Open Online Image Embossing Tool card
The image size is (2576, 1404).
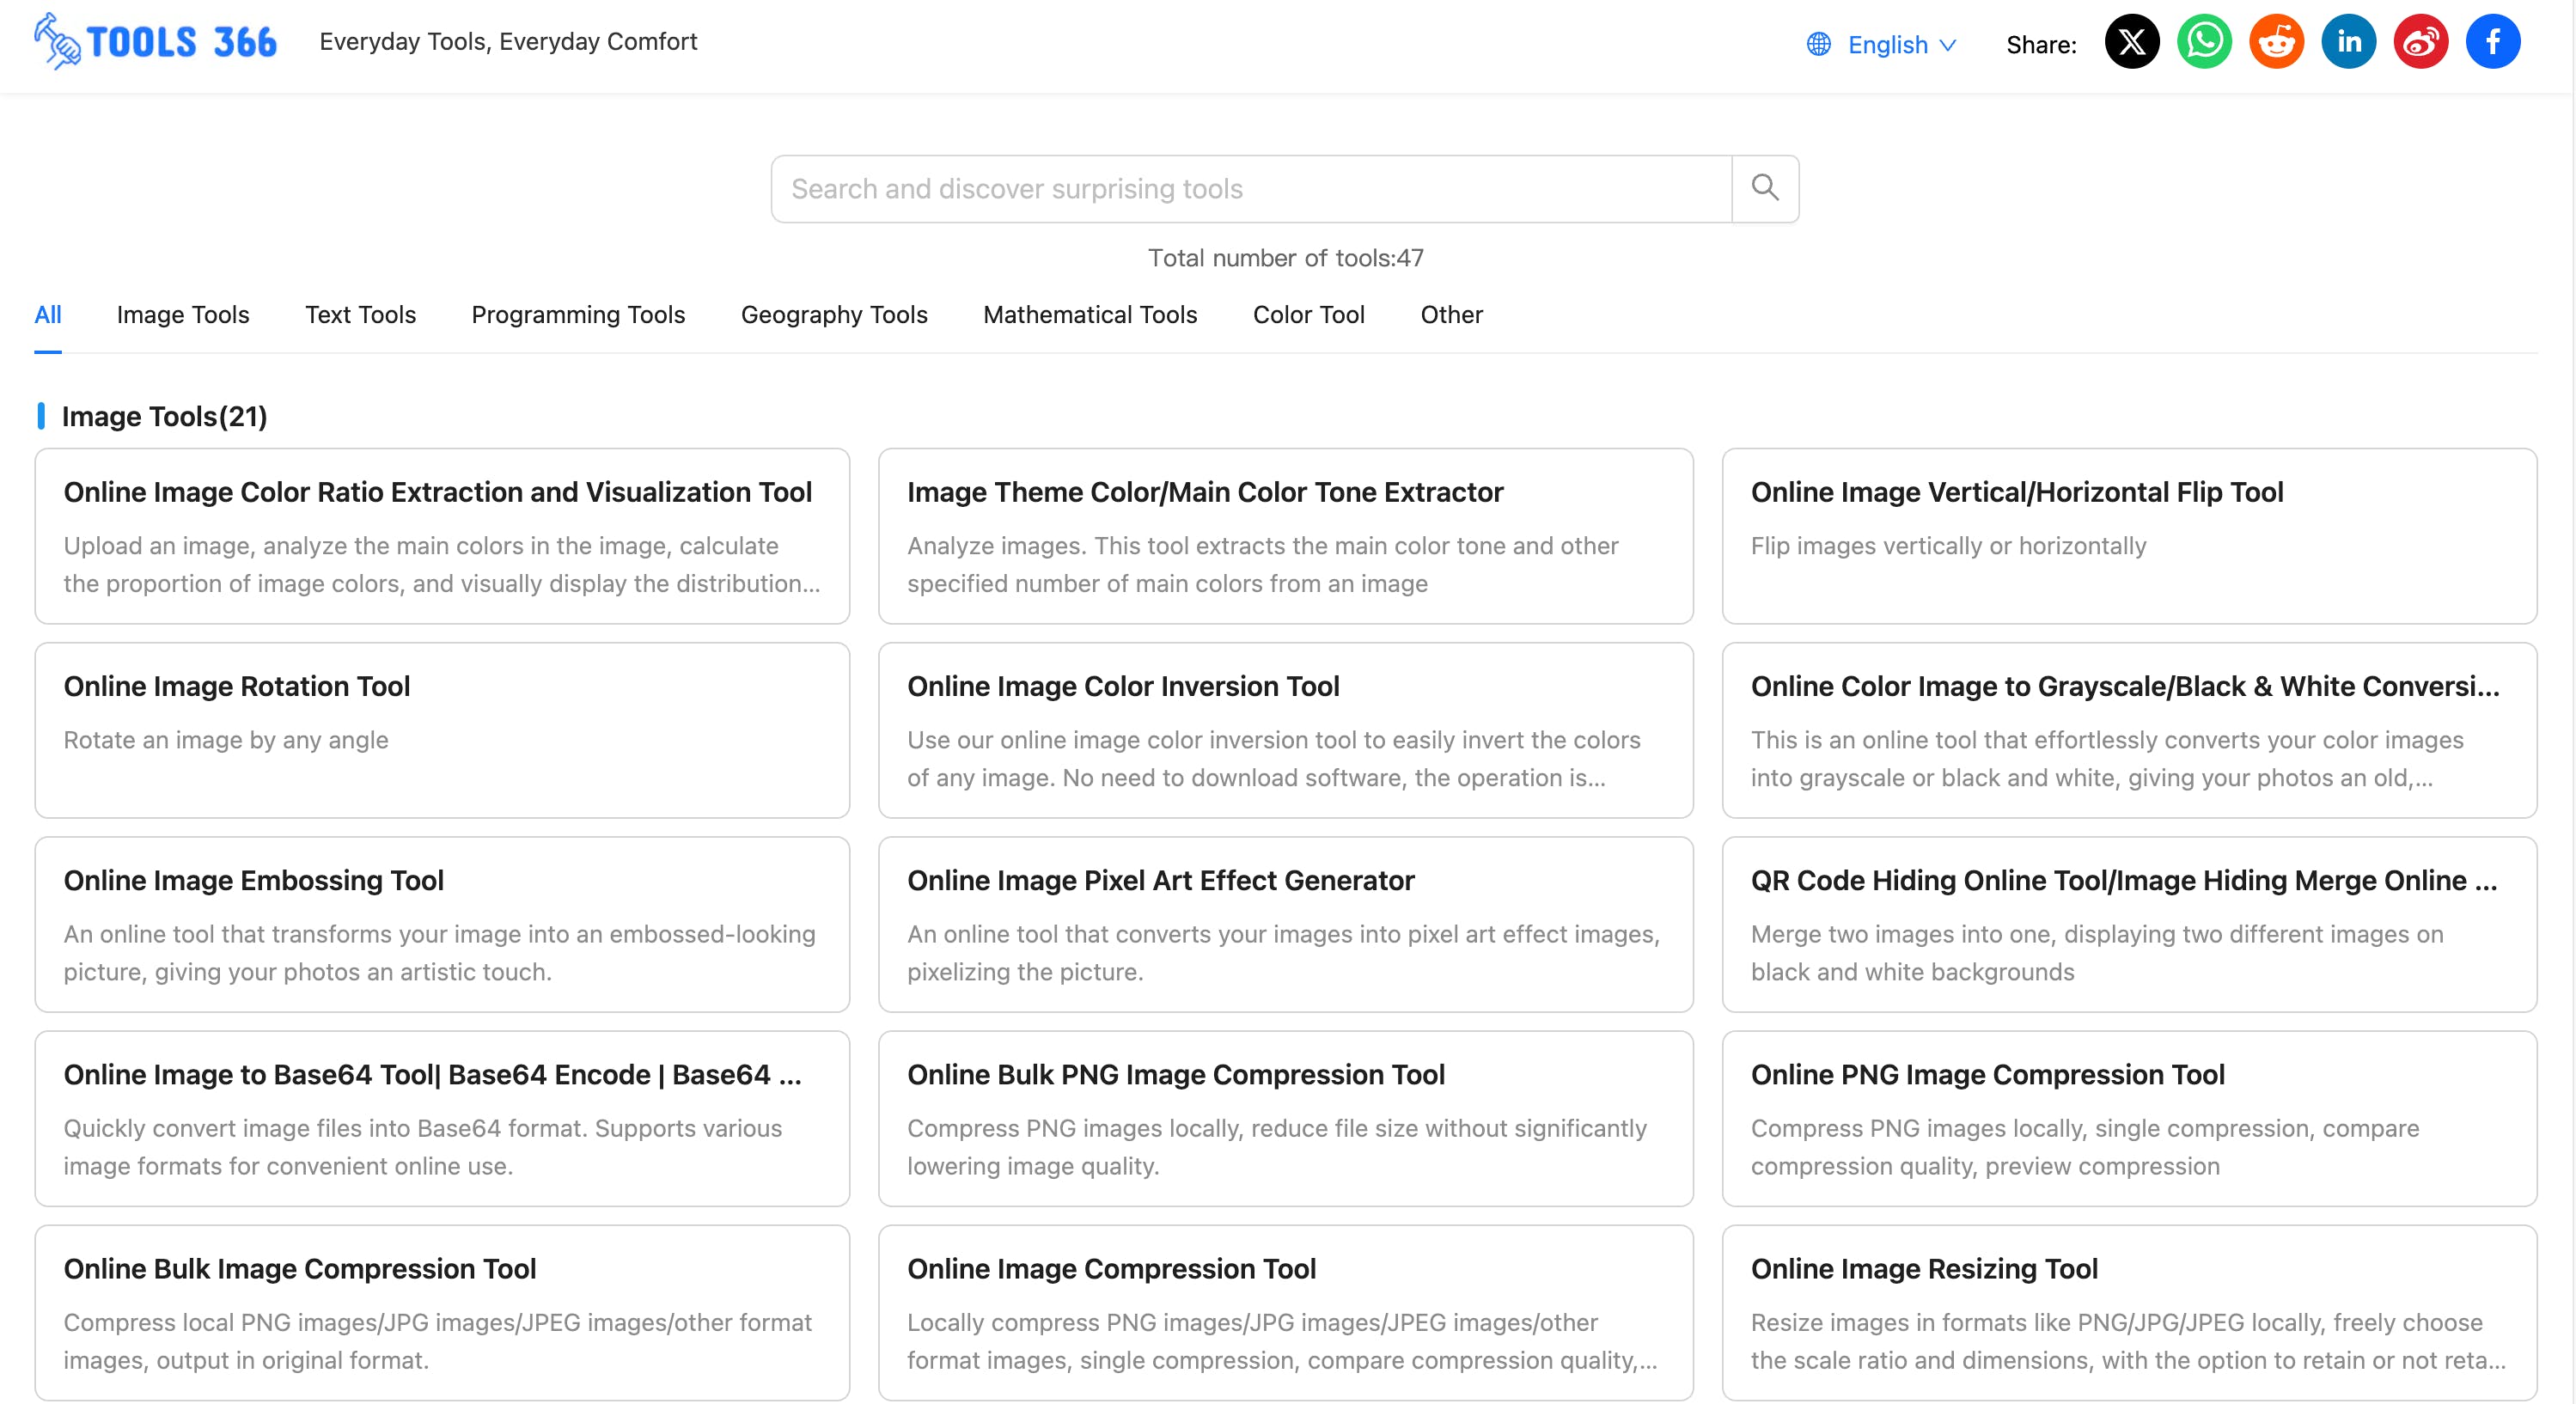tap(442, 924)
